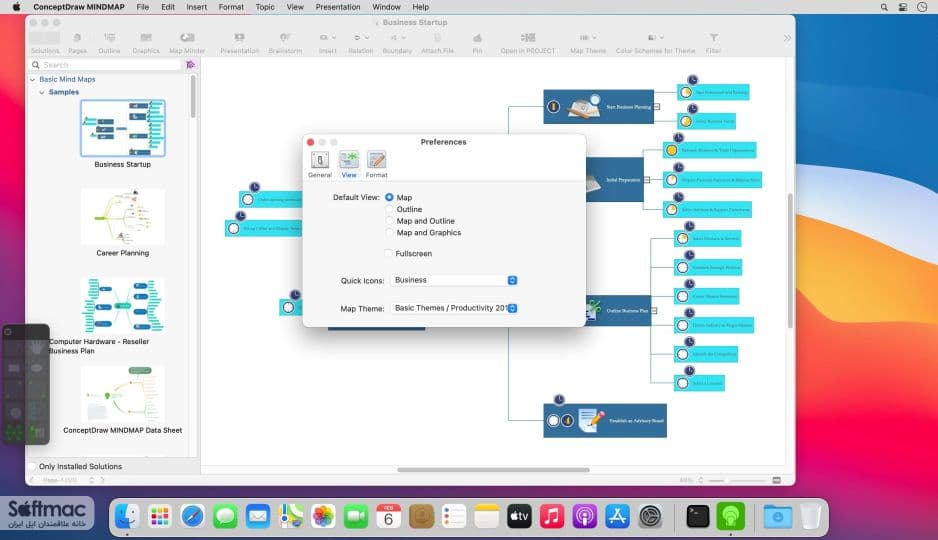Open the Insert menu
Viewport: 938px width, 540px height.
point(196,7)
